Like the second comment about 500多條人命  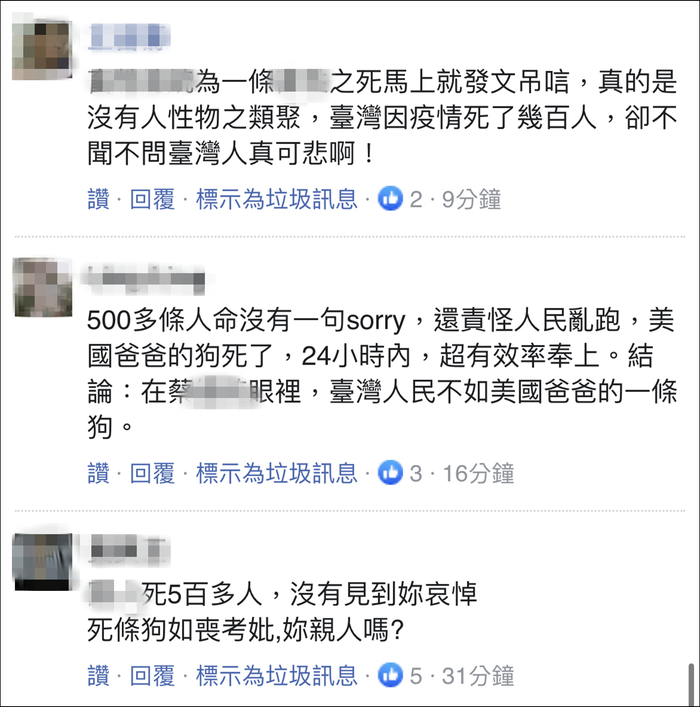(x=98, y=473)
